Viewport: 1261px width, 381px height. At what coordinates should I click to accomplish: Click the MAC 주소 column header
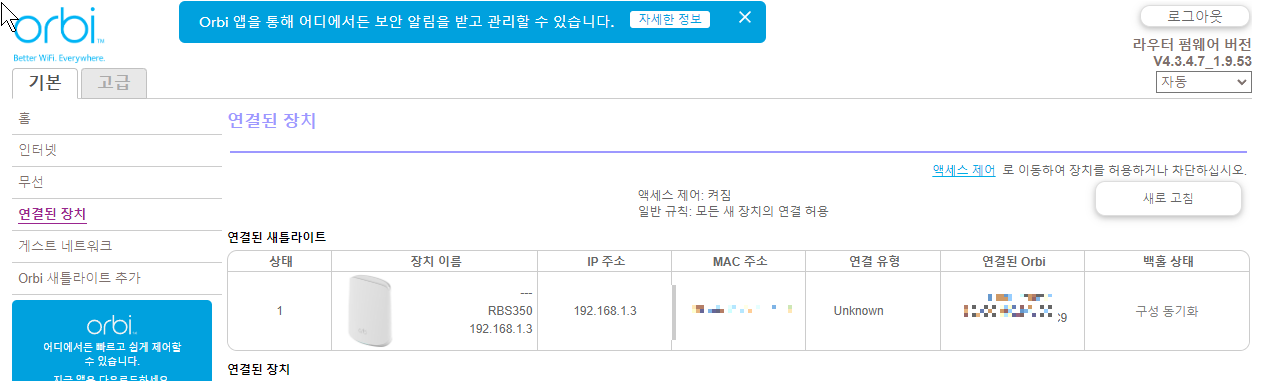click(738, 262)
